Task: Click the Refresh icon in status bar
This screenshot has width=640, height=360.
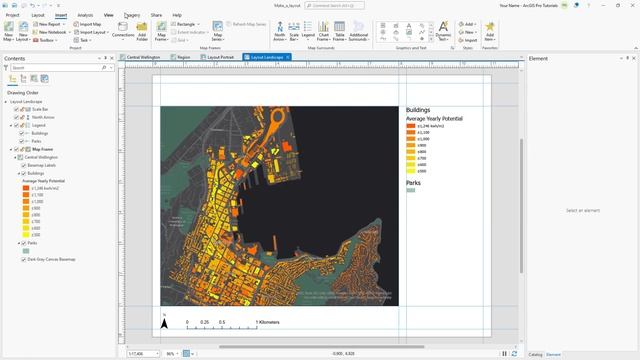Action: click(514, 353)
